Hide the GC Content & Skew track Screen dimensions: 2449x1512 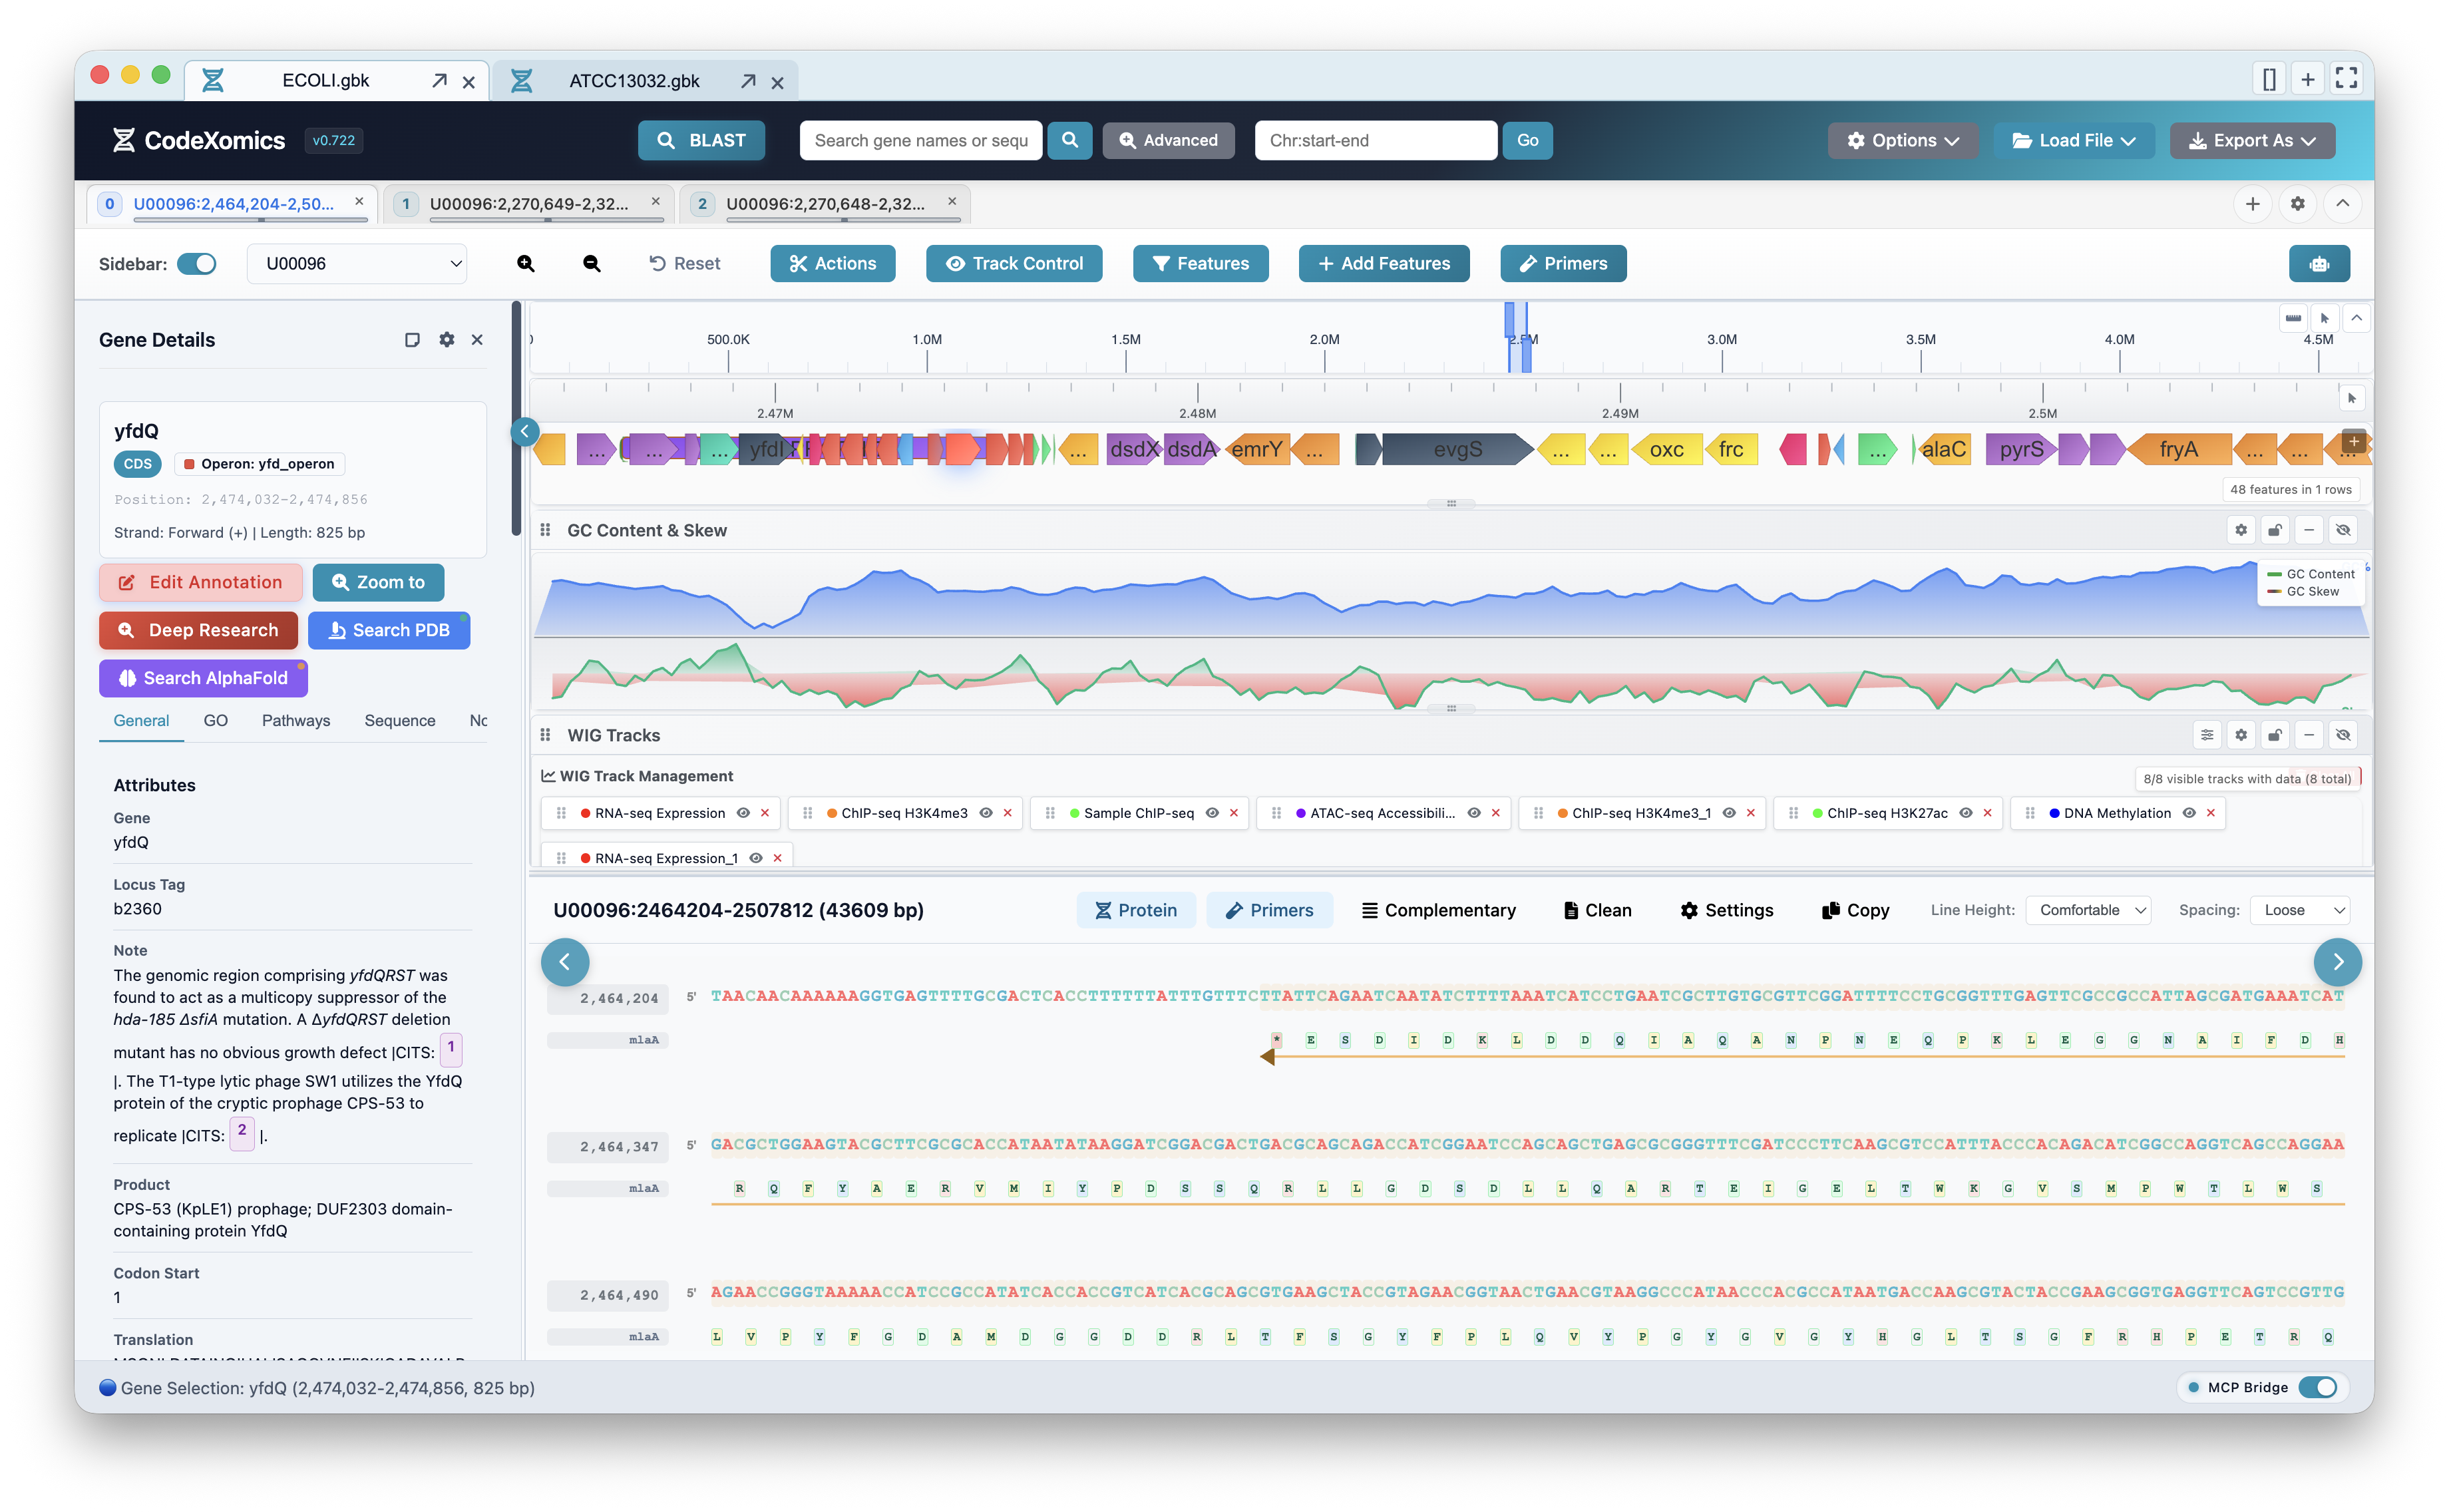pyautogui.click(x=2343, y=530)
